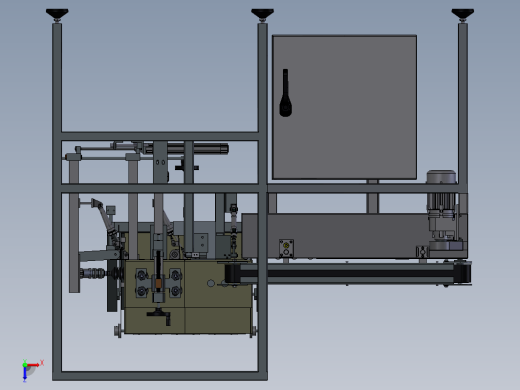Select the middle leveling foot on frame
This screenshot has width=520, height=390.
point(262,15)
